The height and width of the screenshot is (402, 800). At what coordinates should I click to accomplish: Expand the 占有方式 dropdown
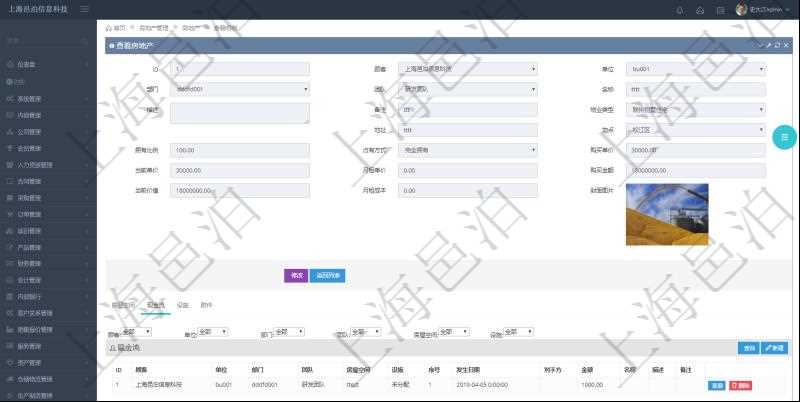coord(467,149)
